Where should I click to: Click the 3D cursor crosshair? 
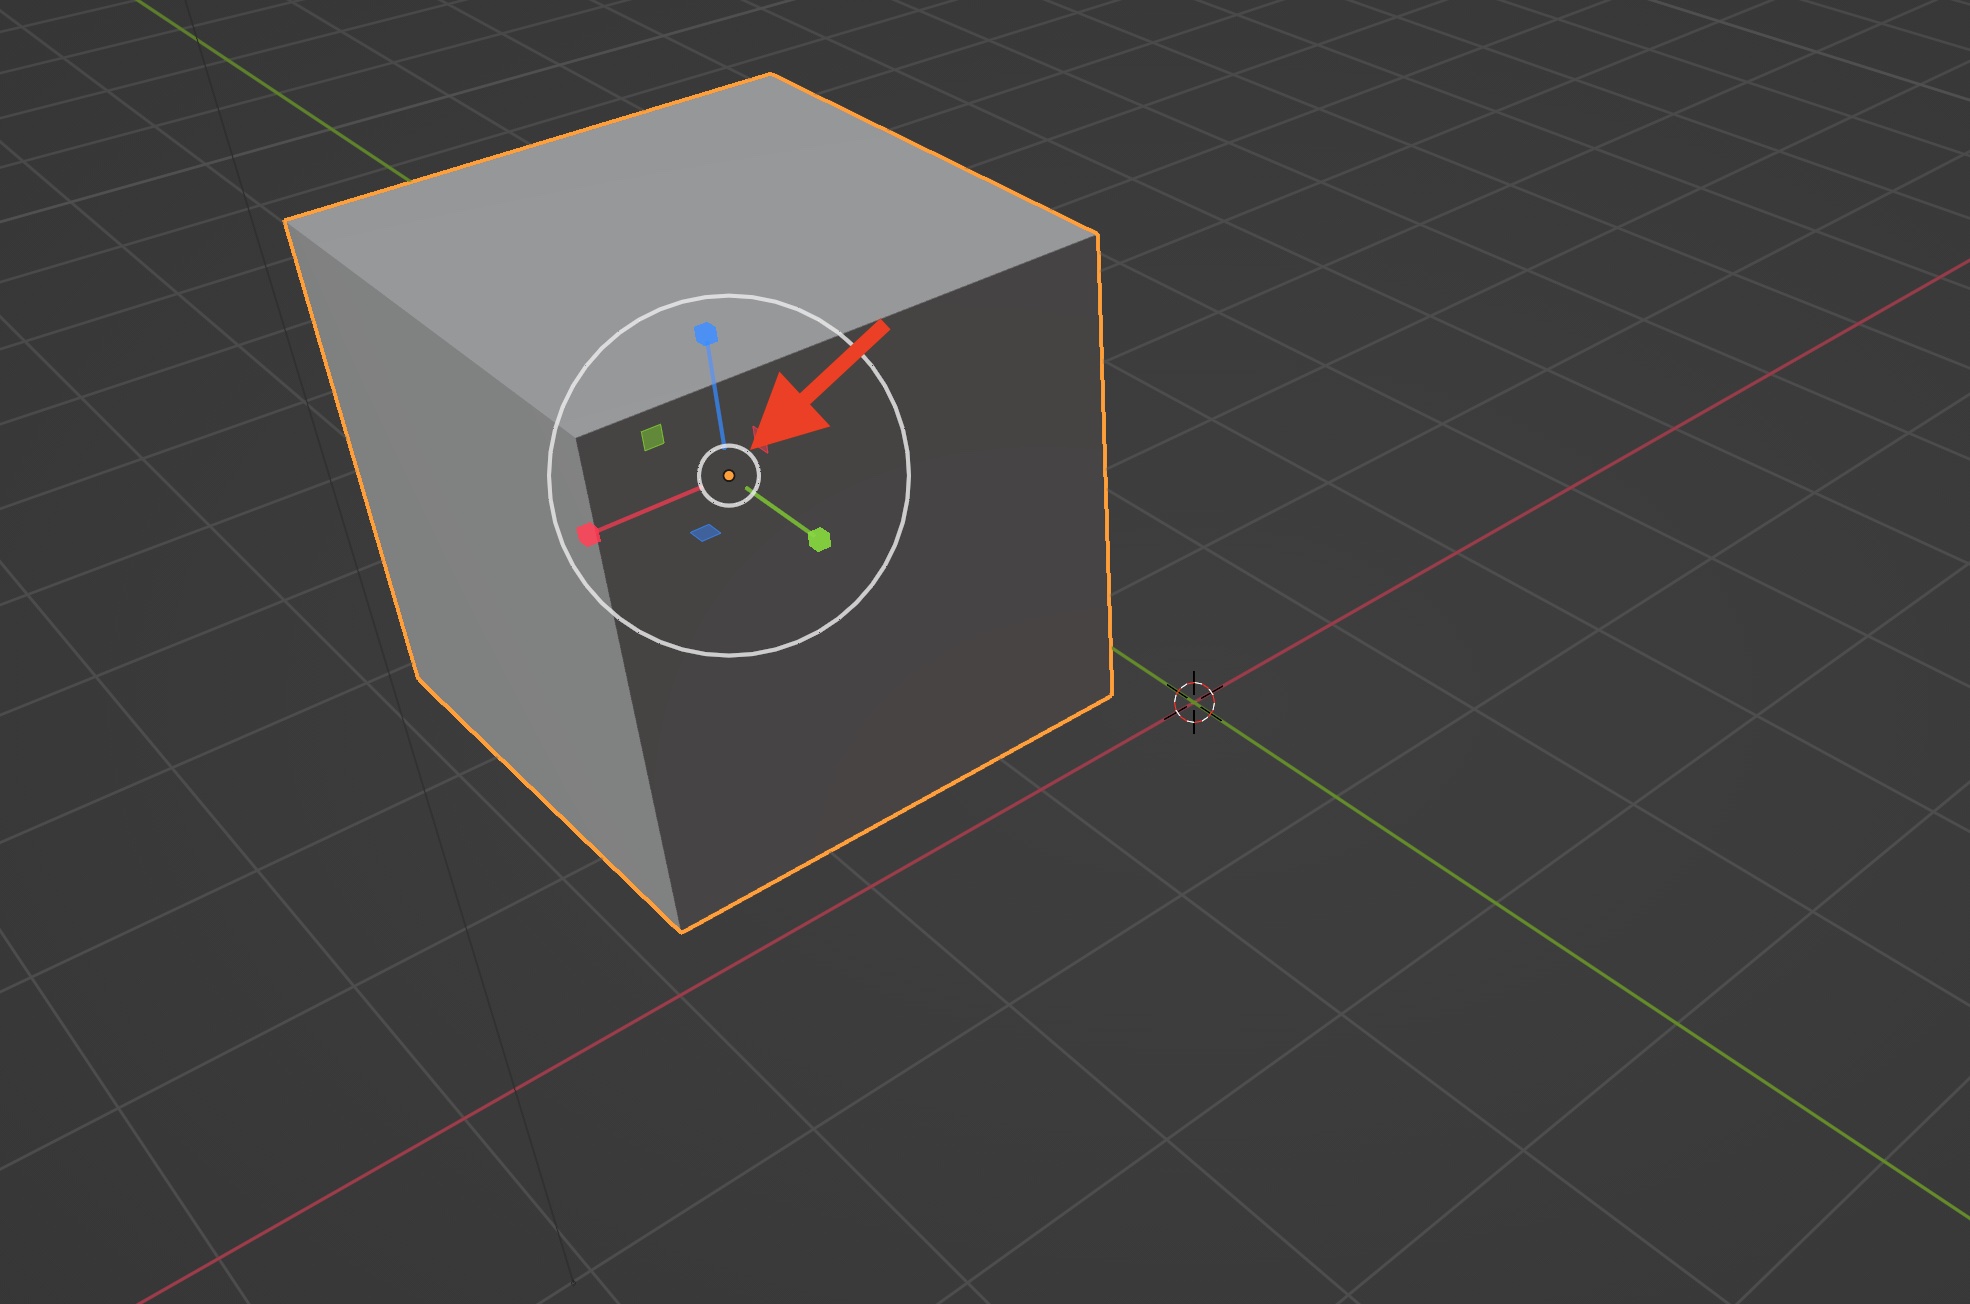(1193, 702)
